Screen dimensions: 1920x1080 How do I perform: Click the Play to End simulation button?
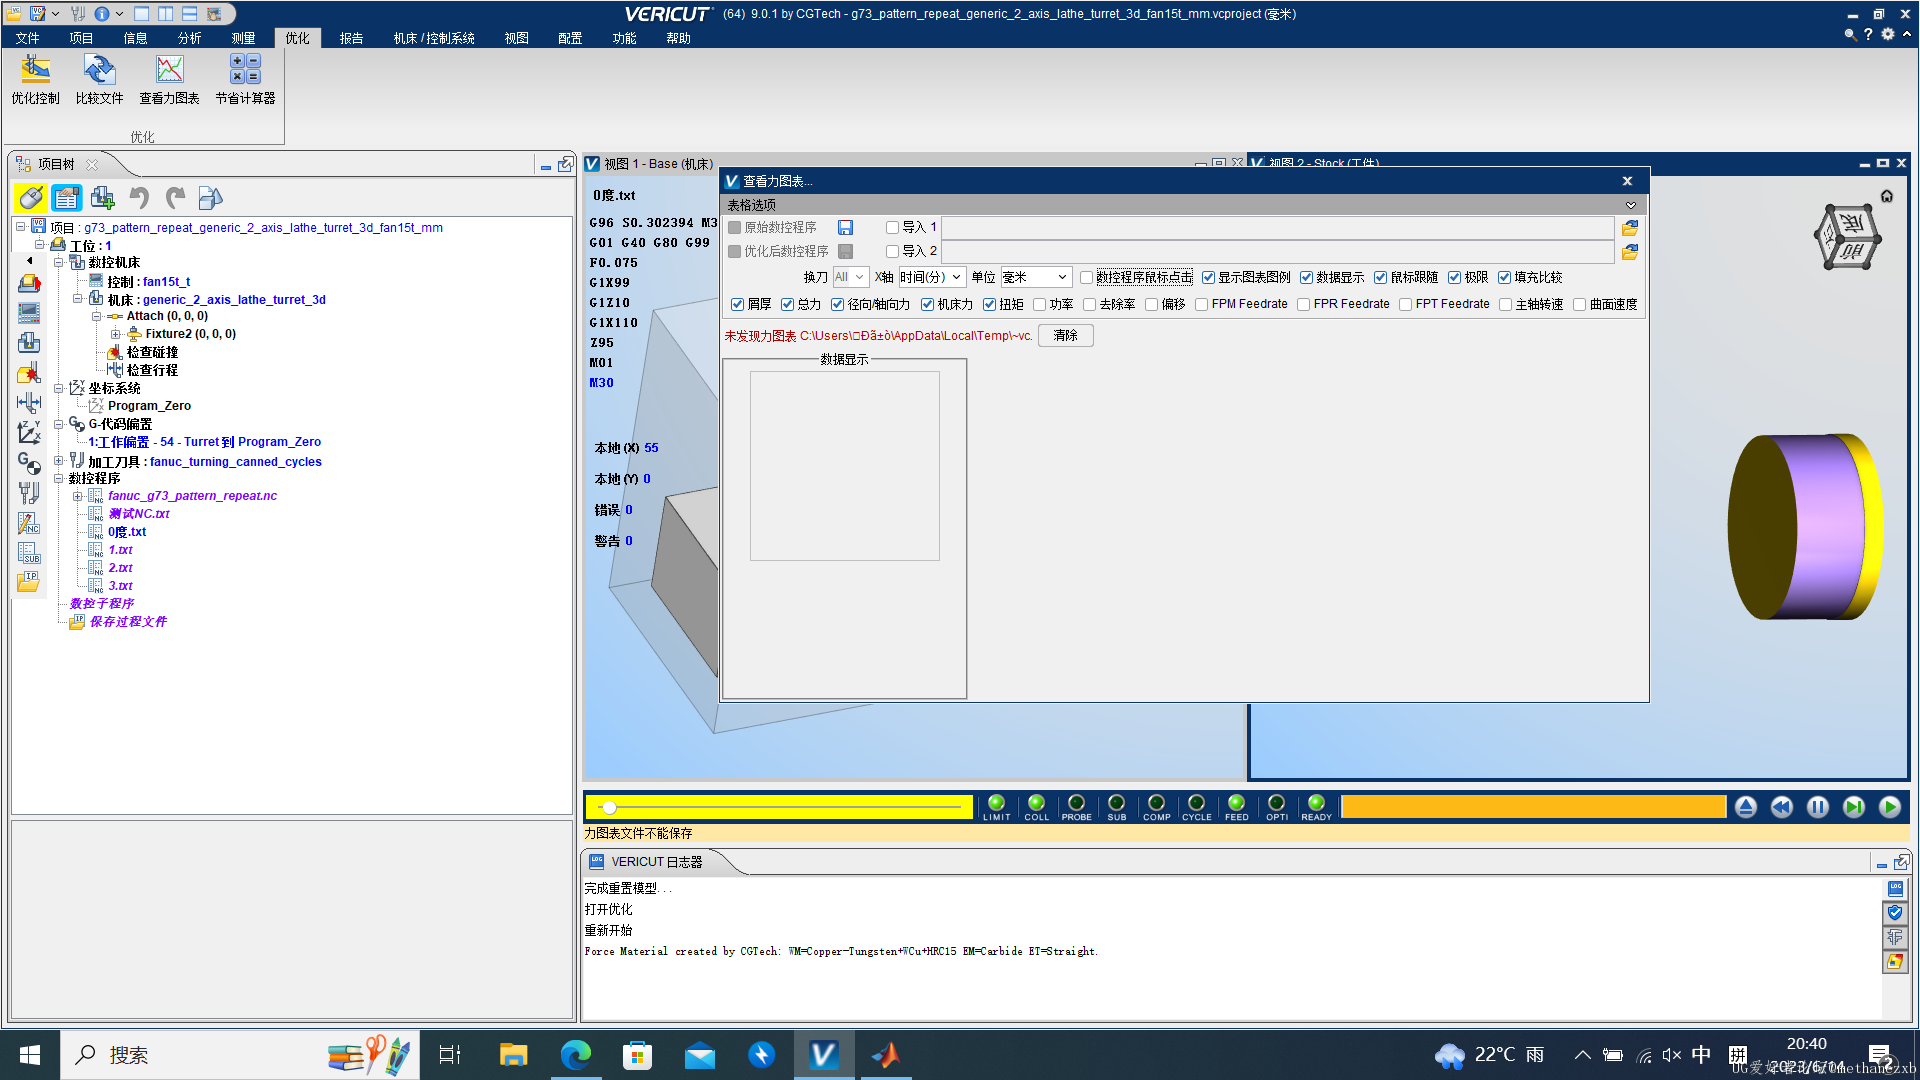[1890, 807]
